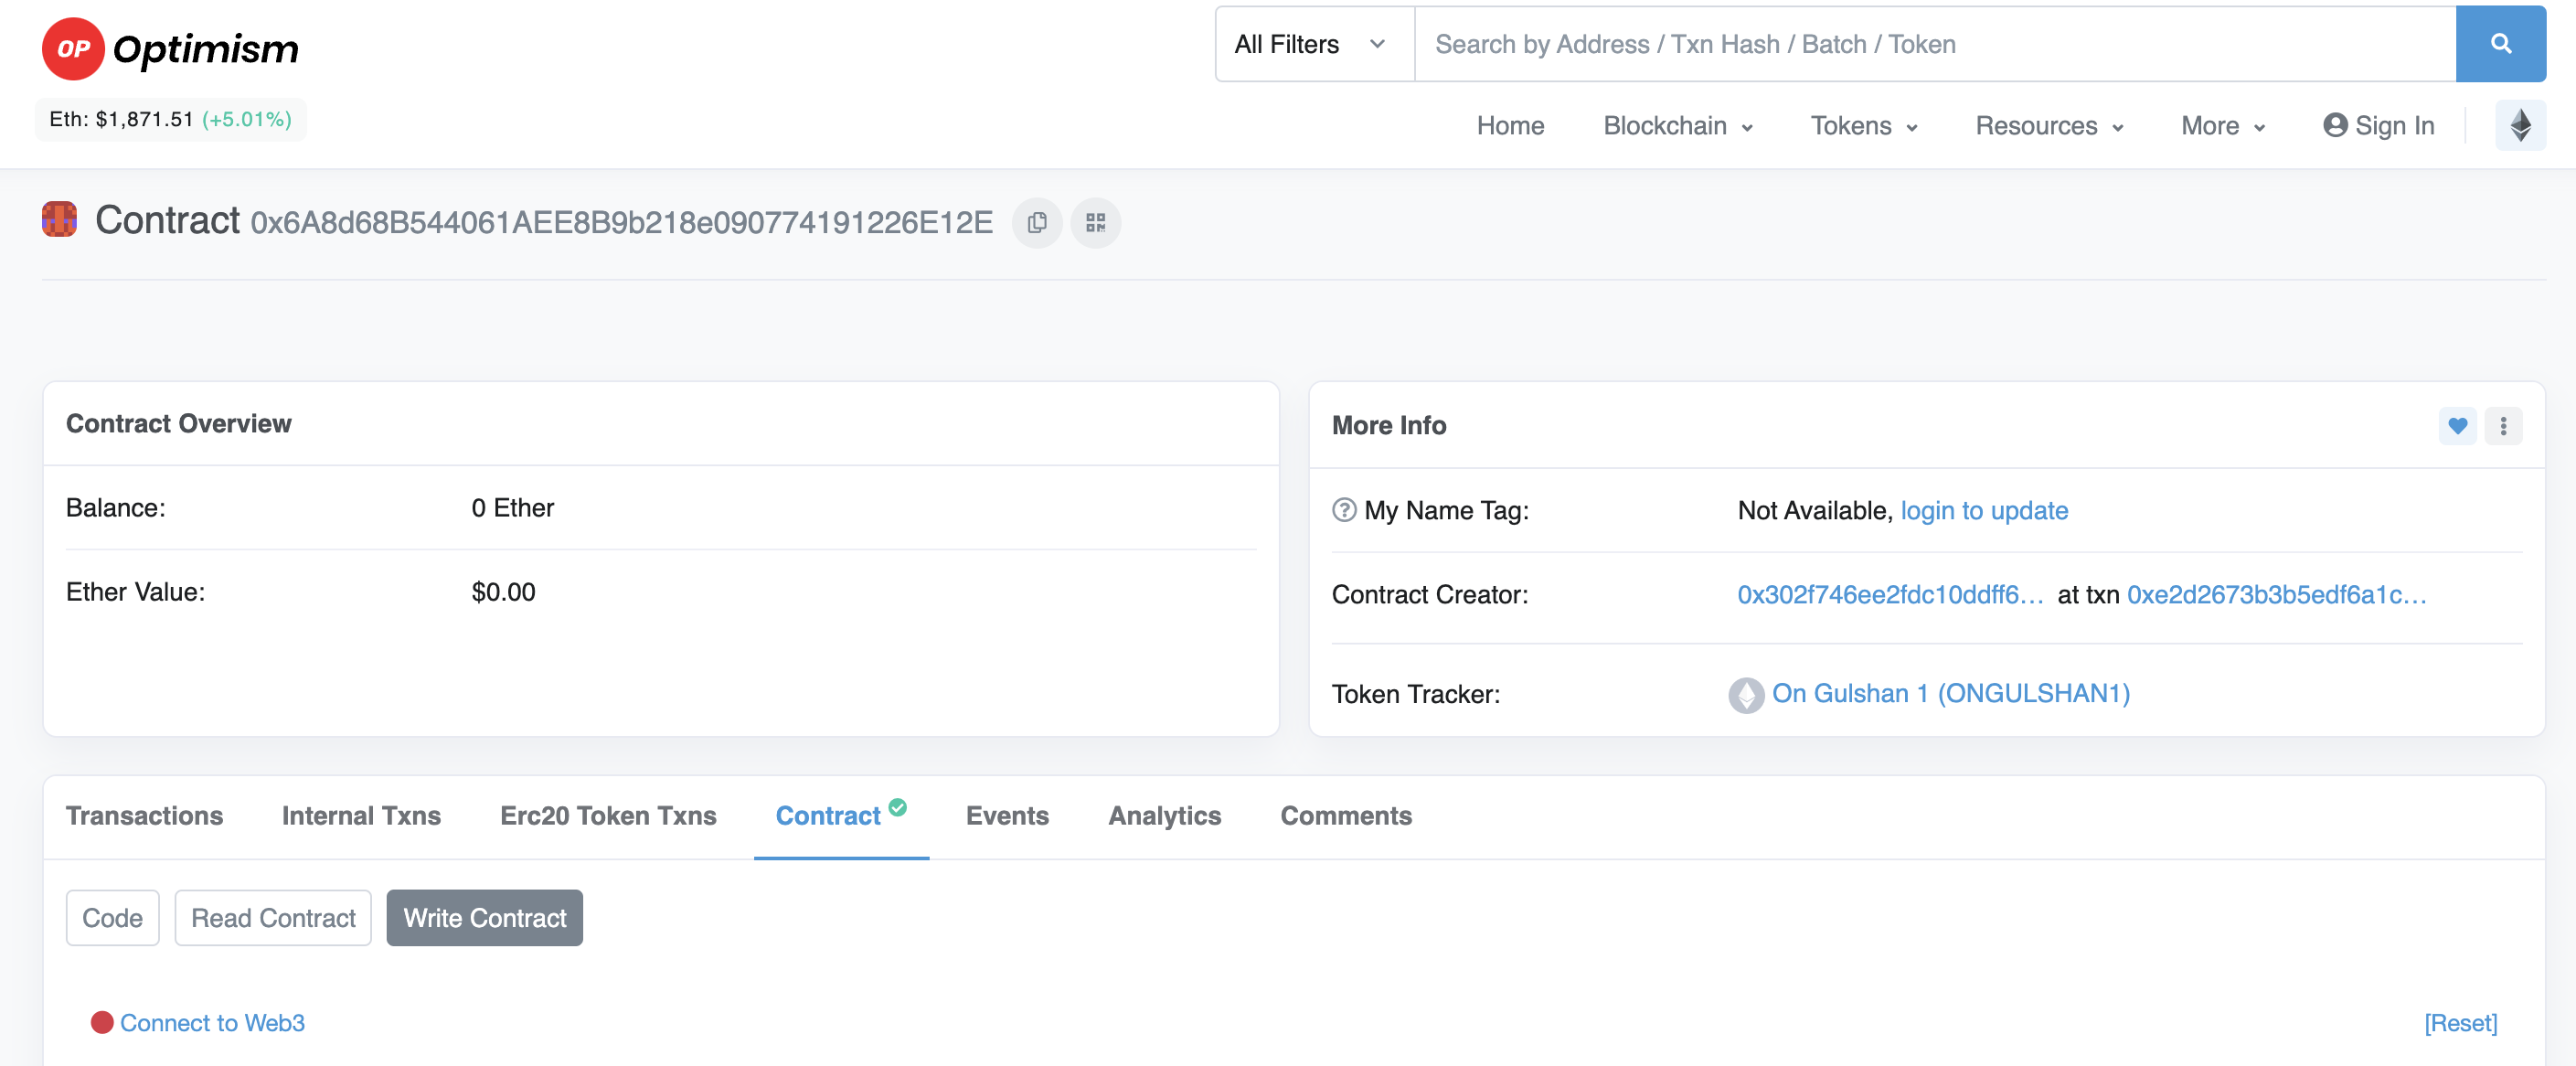Click the Write Contract button
2576x1066 pixels.
tap(485, 918)
